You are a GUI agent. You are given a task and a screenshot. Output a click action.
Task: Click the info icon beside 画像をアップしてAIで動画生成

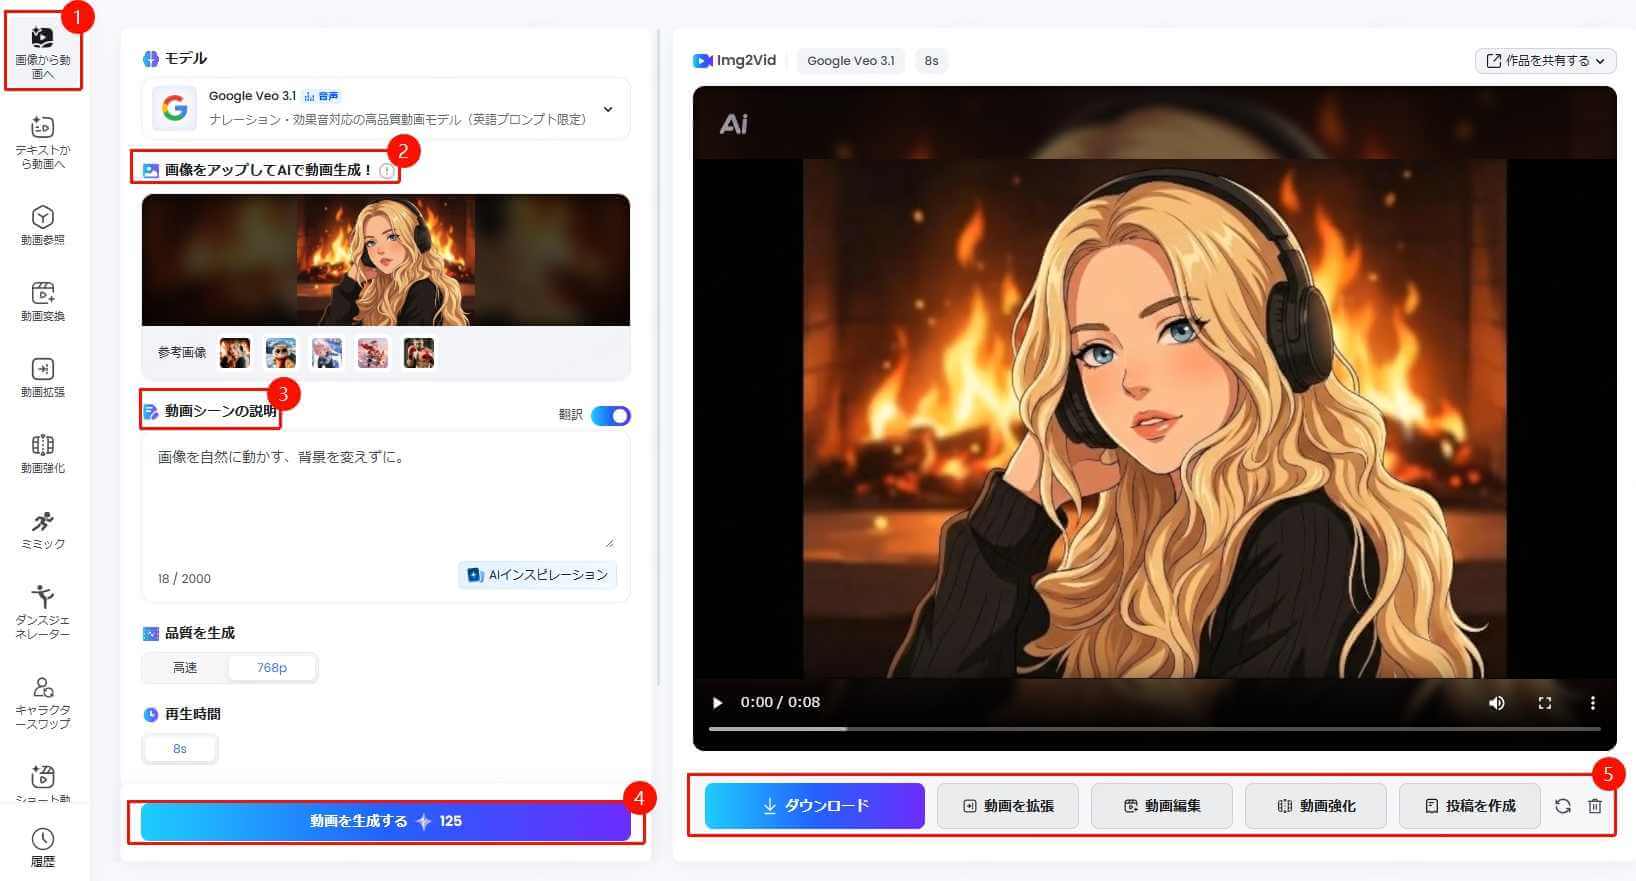click(387, 171)
